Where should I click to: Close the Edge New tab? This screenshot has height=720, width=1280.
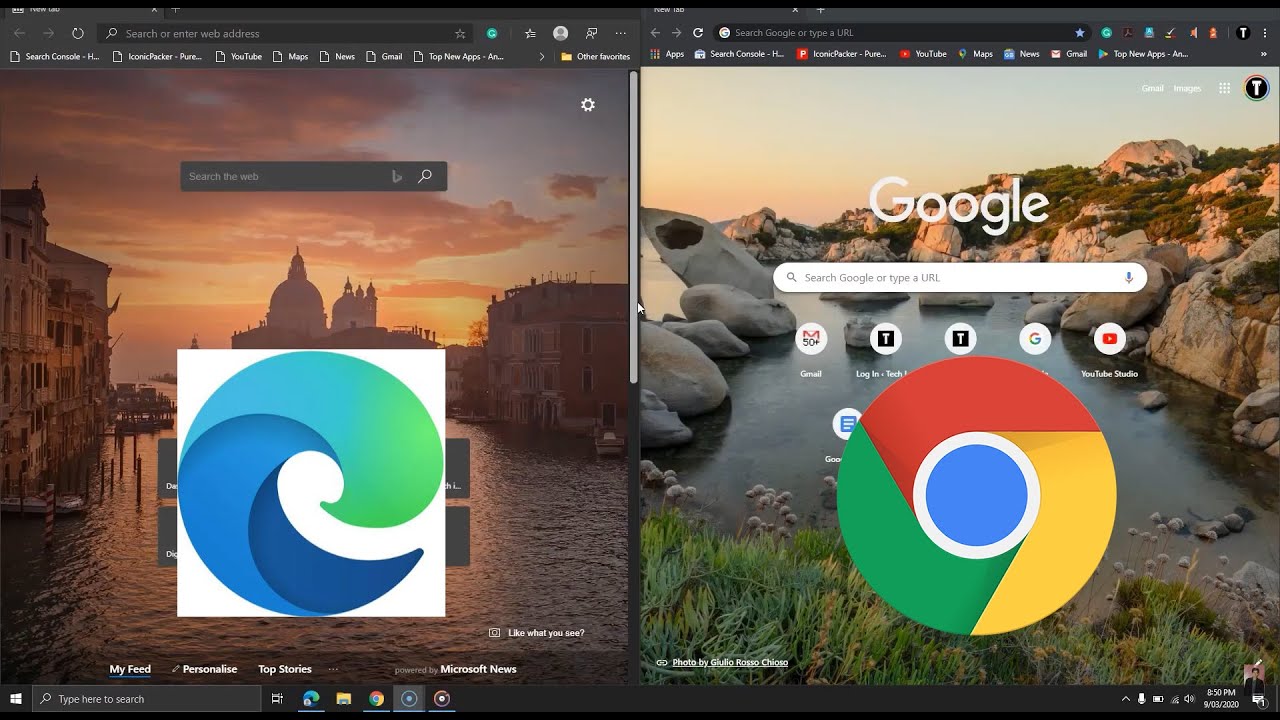coord(152,9)
